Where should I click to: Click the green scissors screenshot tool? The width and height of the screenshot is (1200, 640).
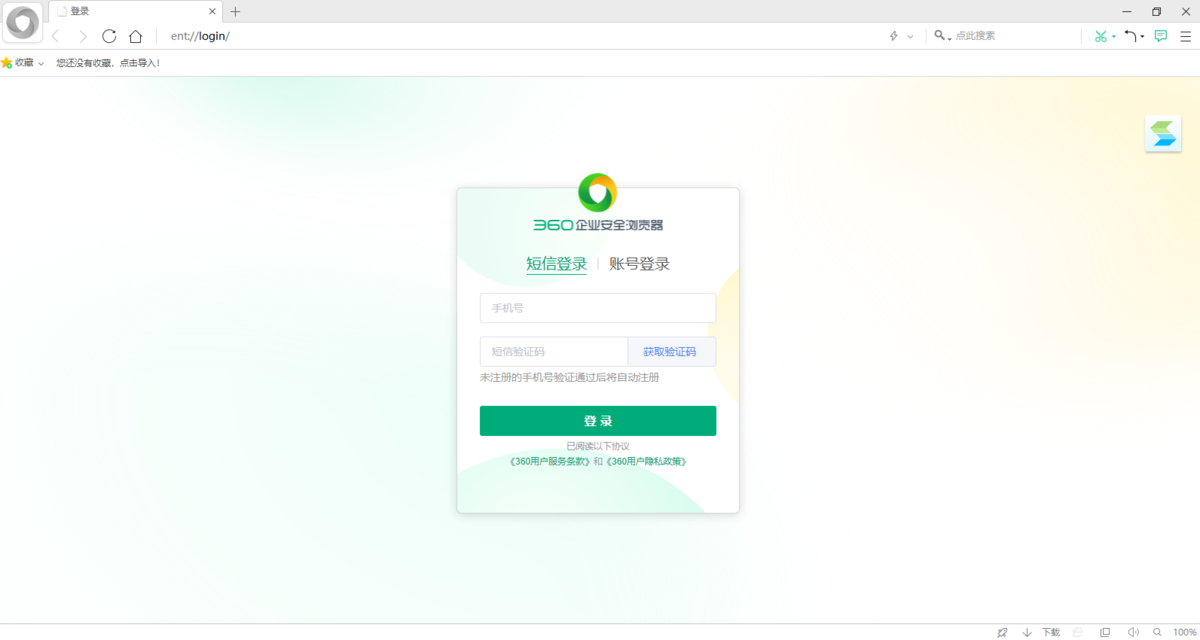1101,36
